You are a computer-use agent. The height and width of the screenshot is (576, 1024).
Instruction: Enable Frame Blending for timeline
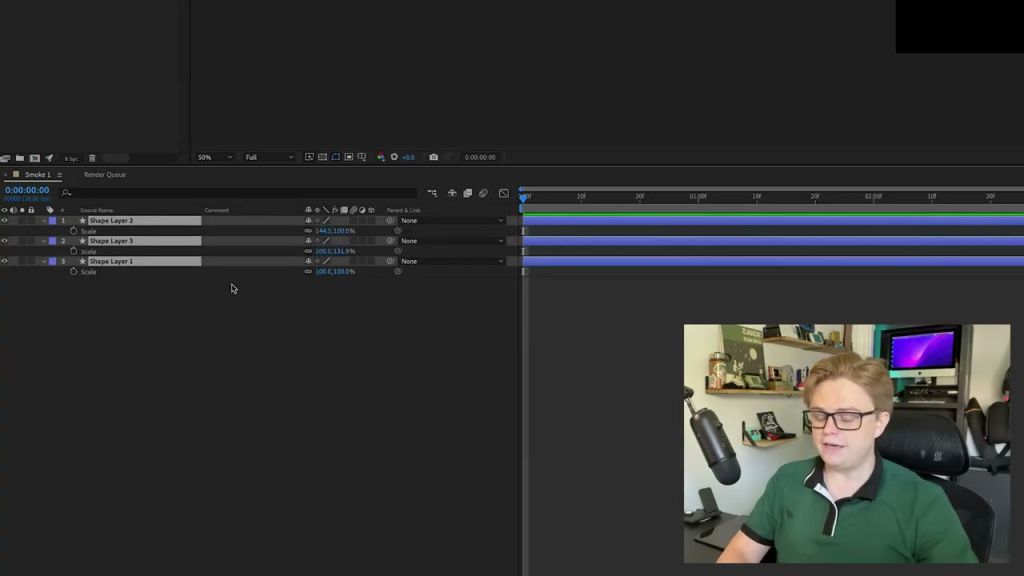tap(468, 193)
